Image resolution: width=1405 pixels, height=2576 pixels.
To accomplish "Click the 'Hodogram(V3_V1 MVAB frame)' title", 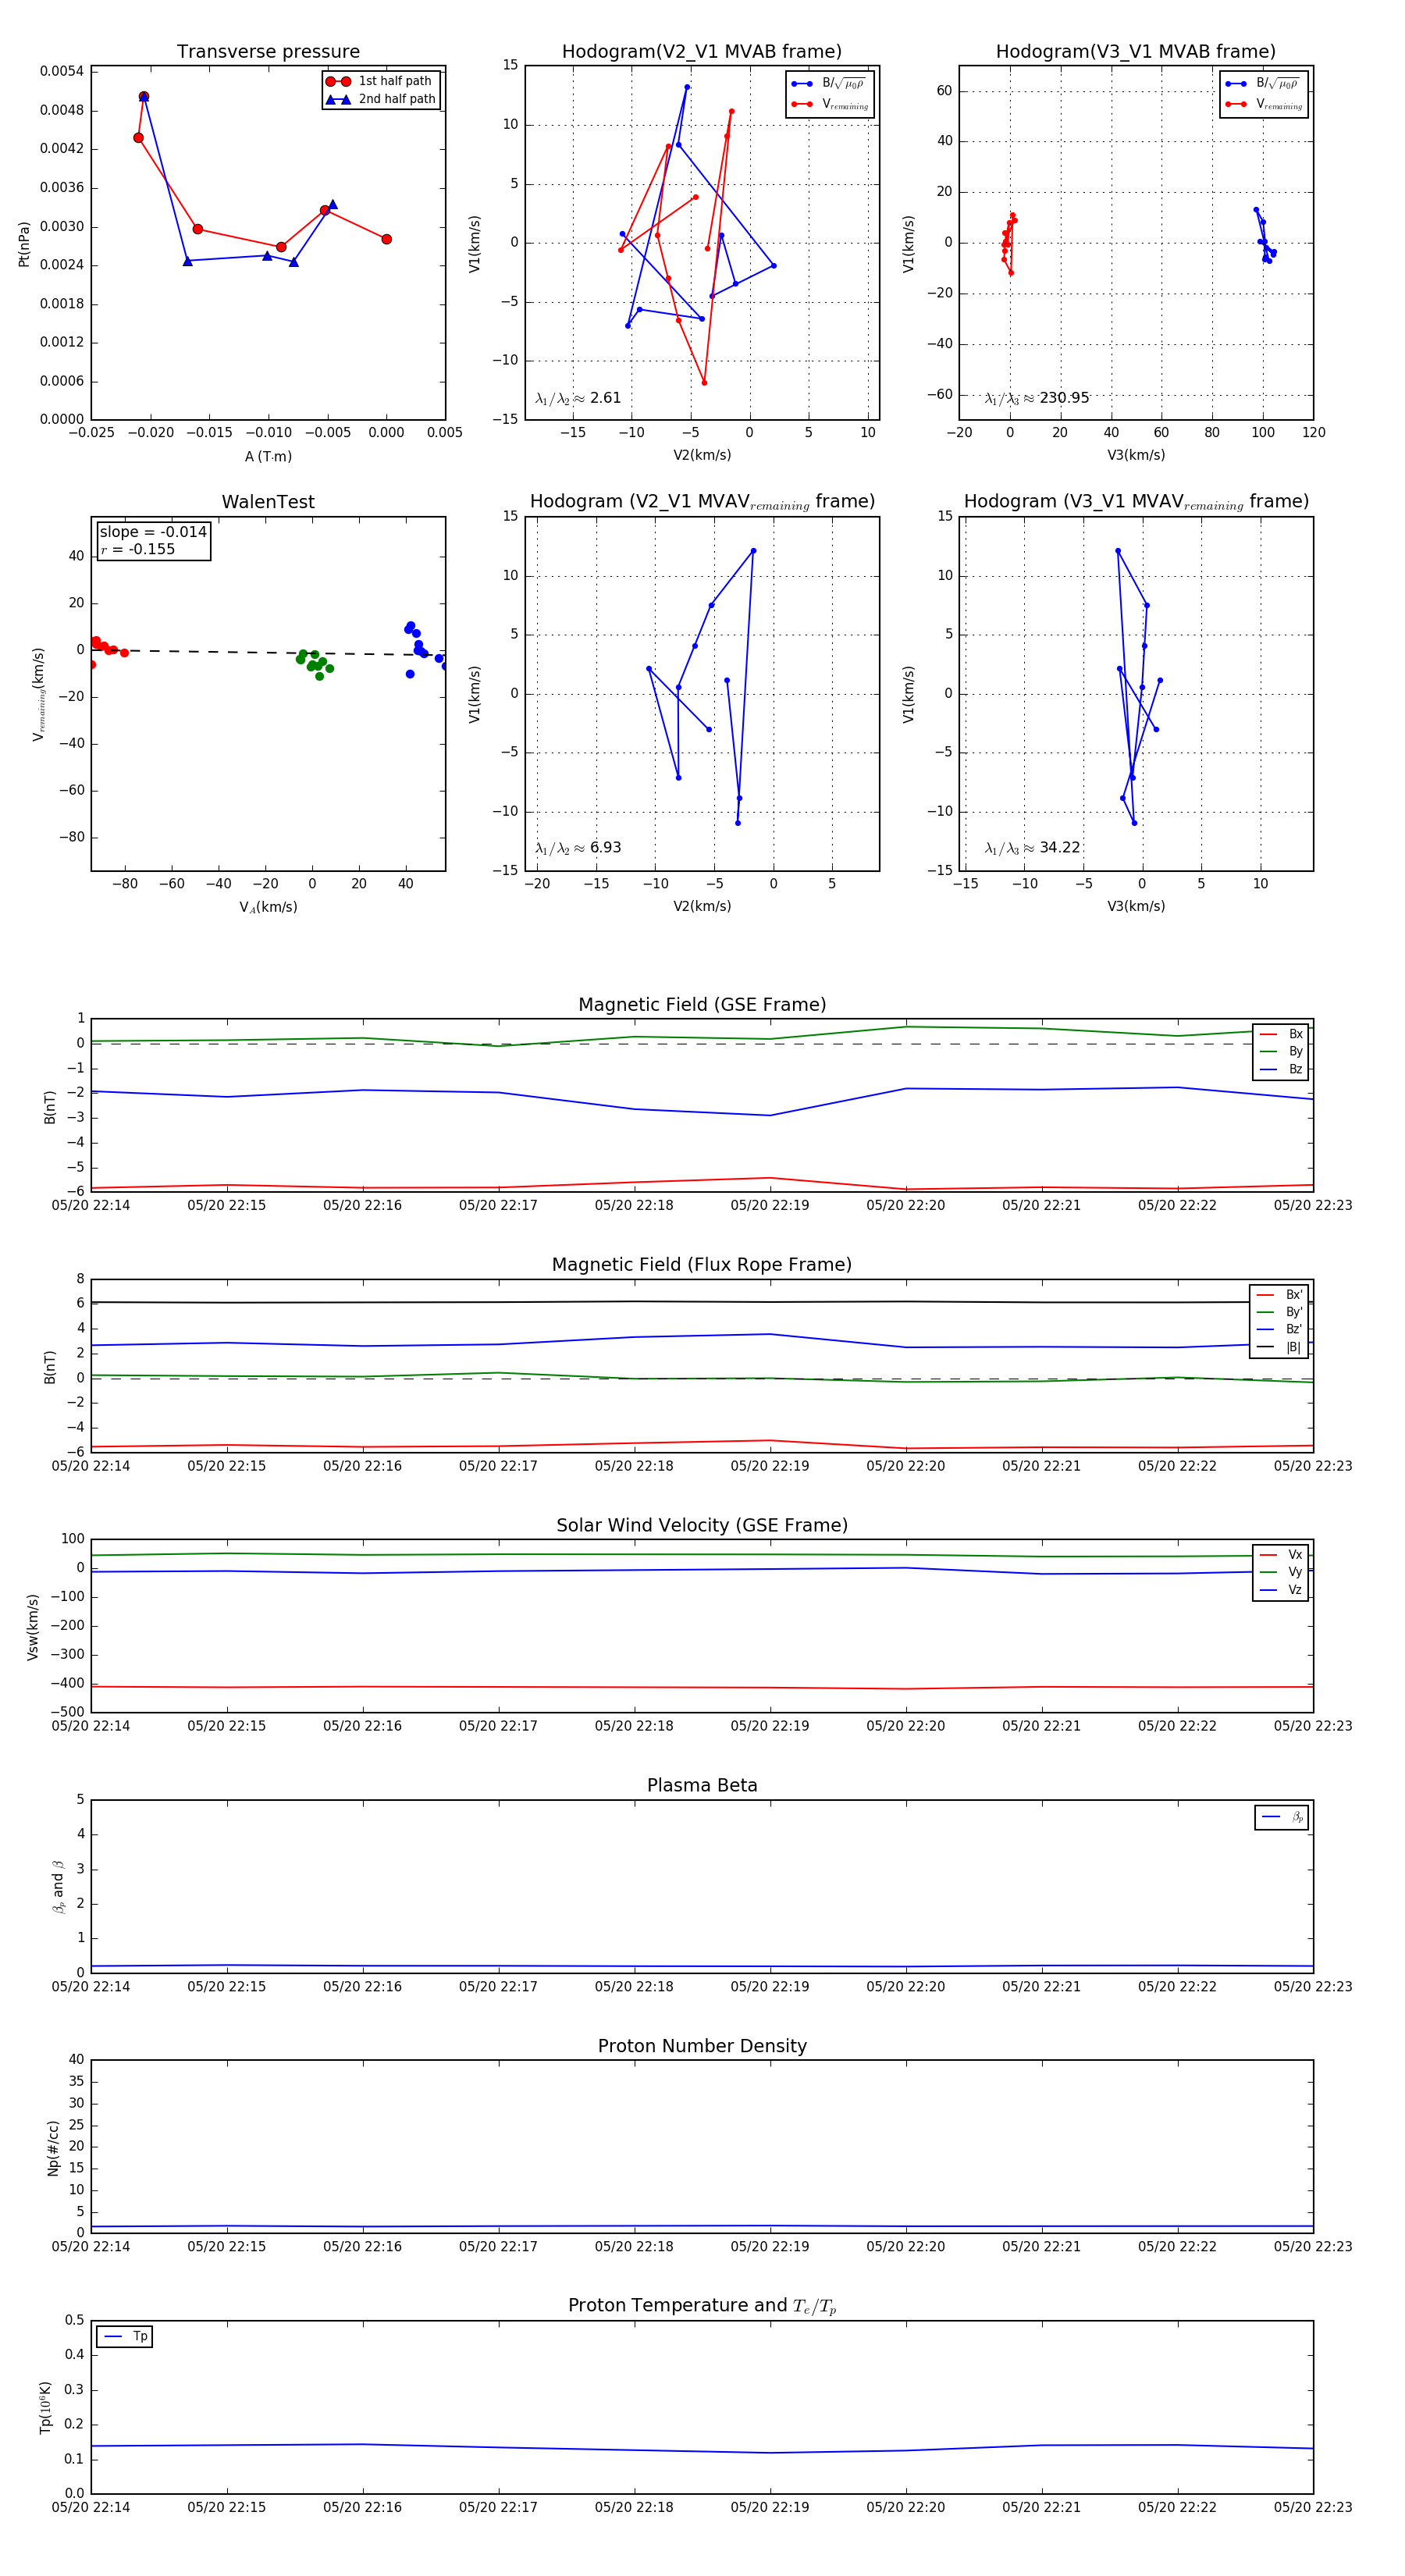I will click(1135, 52).
